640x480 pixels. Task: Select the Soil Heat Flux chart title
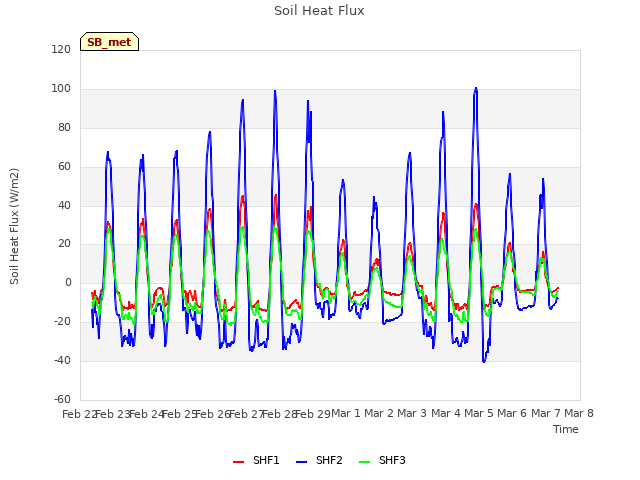point(319,11)
